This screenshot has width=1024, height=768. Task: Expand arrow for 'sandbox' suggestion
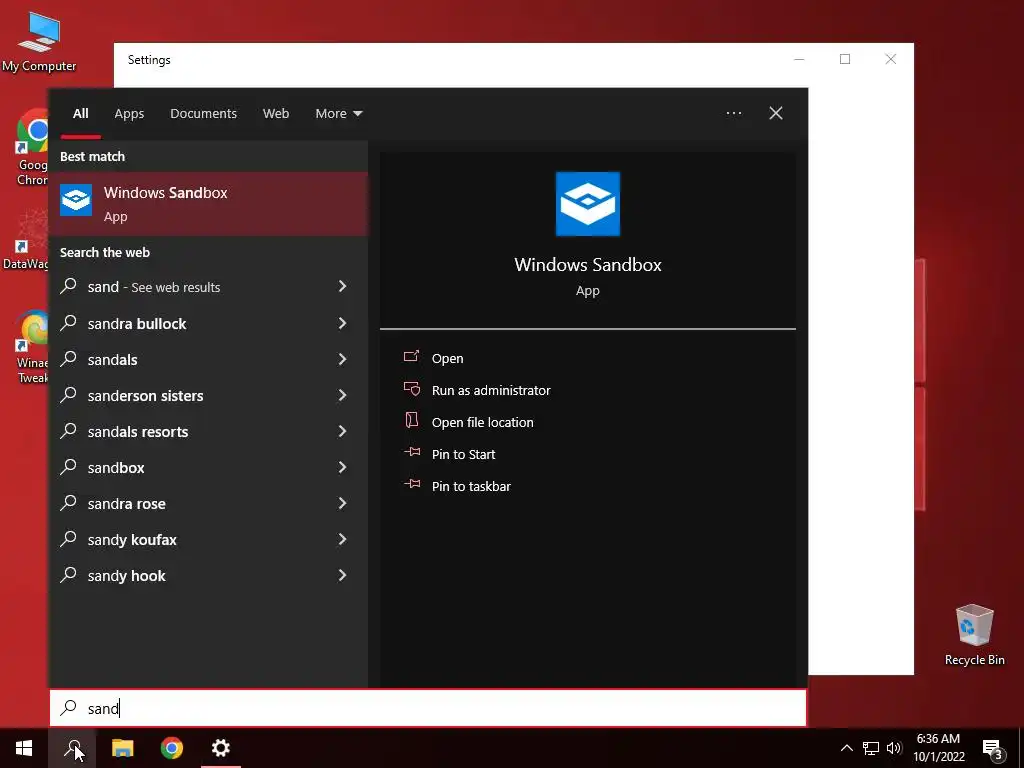[342, 467]
